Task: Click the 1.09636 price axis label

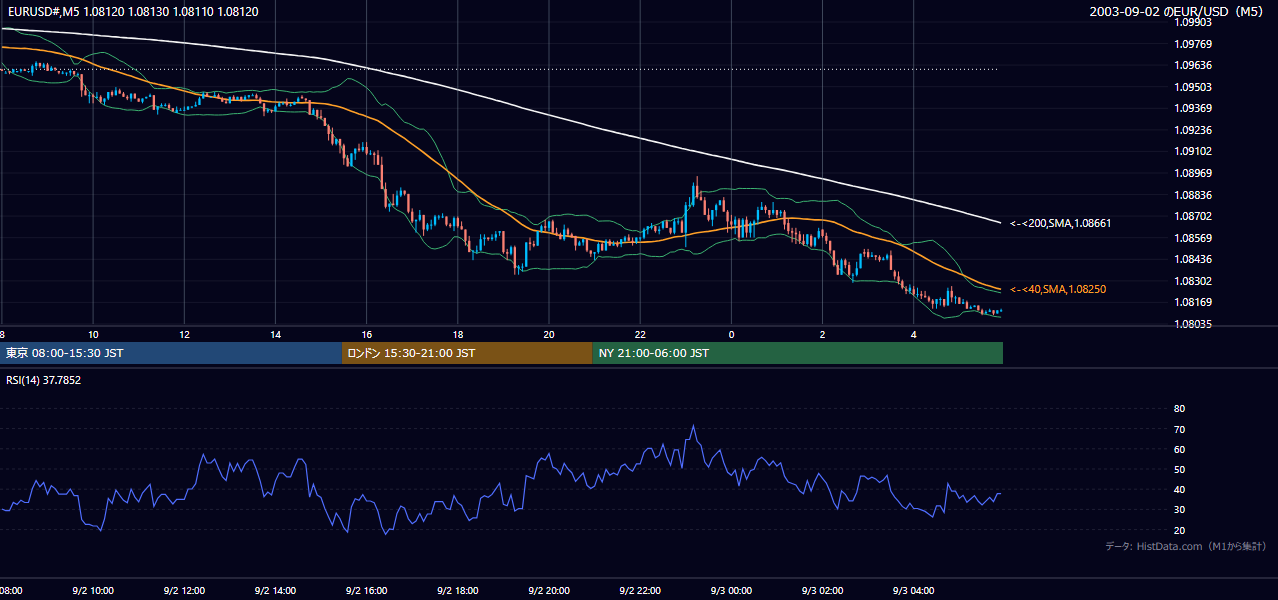Action: click(1193, 66)
